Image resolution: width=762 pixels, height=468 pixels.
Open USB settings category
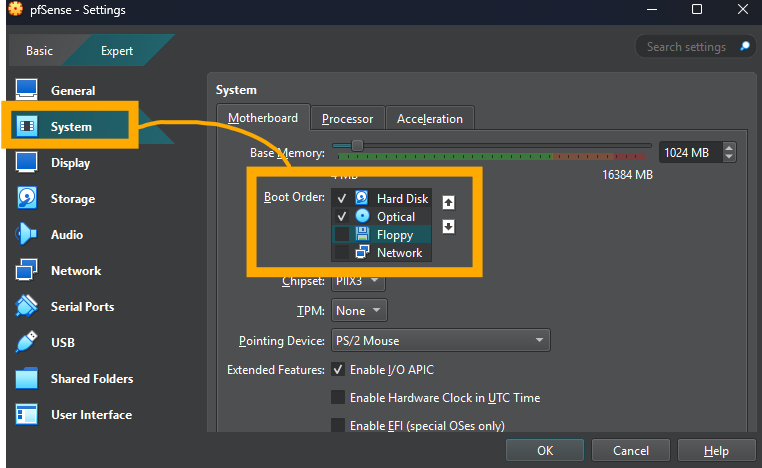(63, 342)
